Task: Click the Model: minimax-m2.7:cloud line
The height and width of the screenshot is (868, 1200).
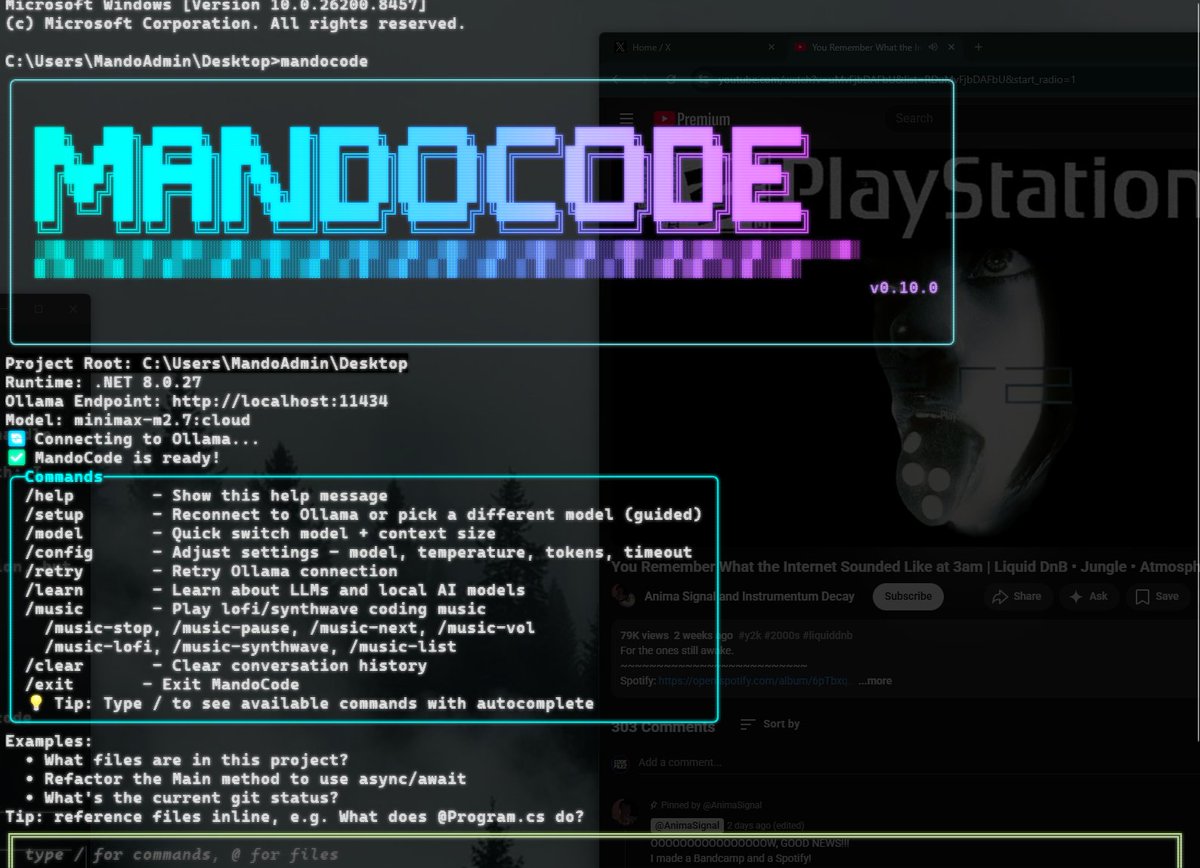Action: 128,420
